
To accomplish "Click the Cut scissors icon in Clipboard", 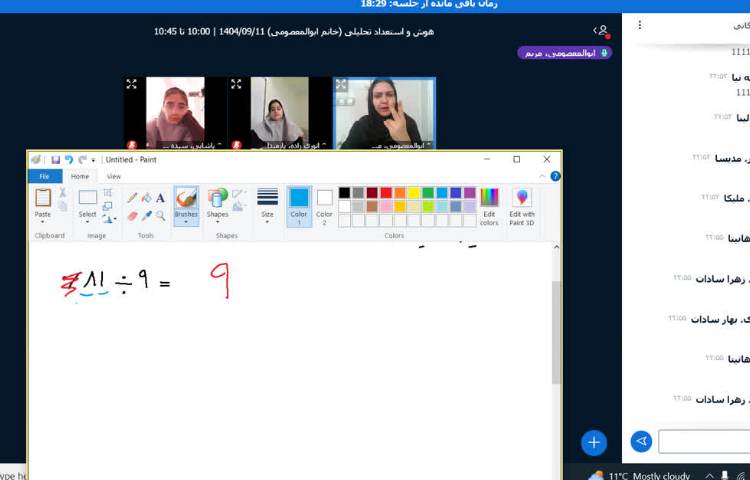I will point(62,192).
